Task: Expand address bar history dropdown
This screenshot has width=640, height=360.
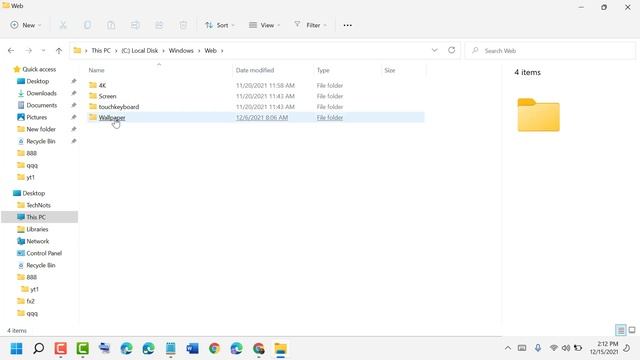Action: (x=434, y=50)
